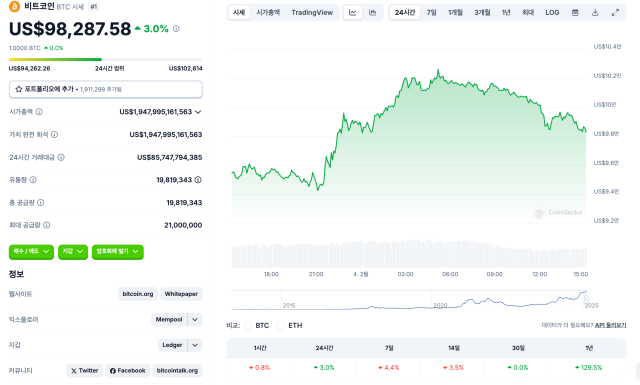The width and height of the screenshot is (640, 385).
Task: Expand the Ledger wallet dropdown arrow
Action: tap(195, 345)
